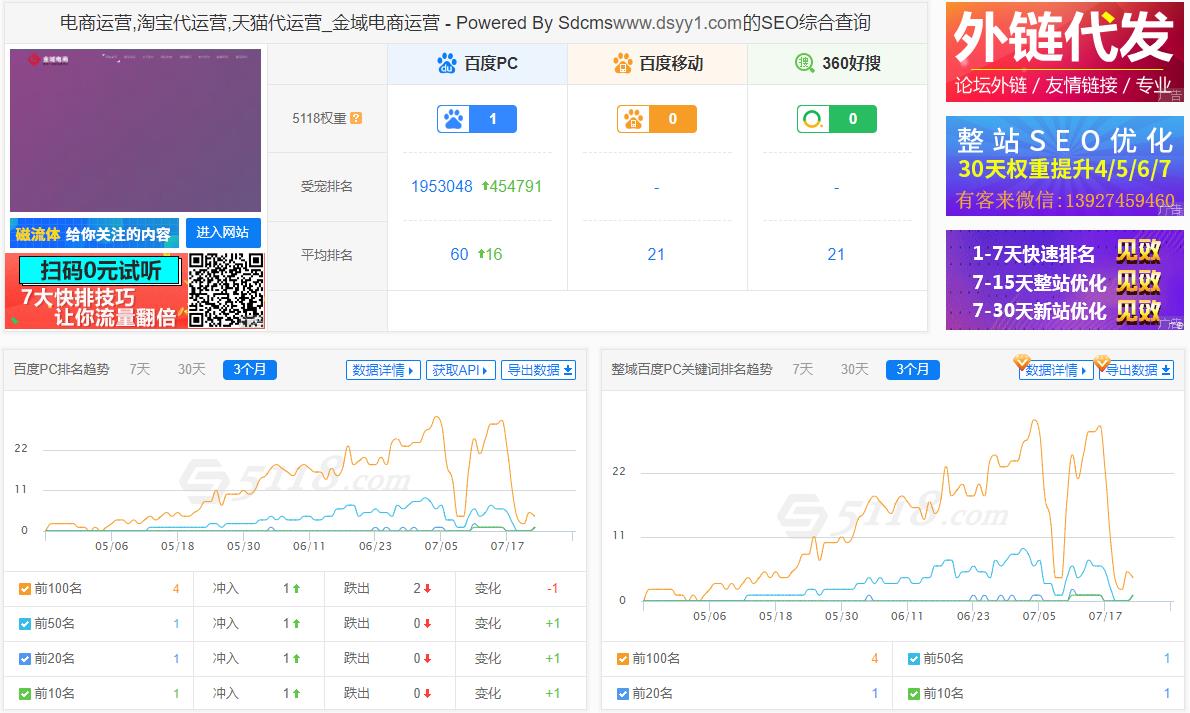Click the premium diamond icon on right 数据详情
Viewport: 1190px width, 713px height.
pyautogui.click(x=1022, y=361)
